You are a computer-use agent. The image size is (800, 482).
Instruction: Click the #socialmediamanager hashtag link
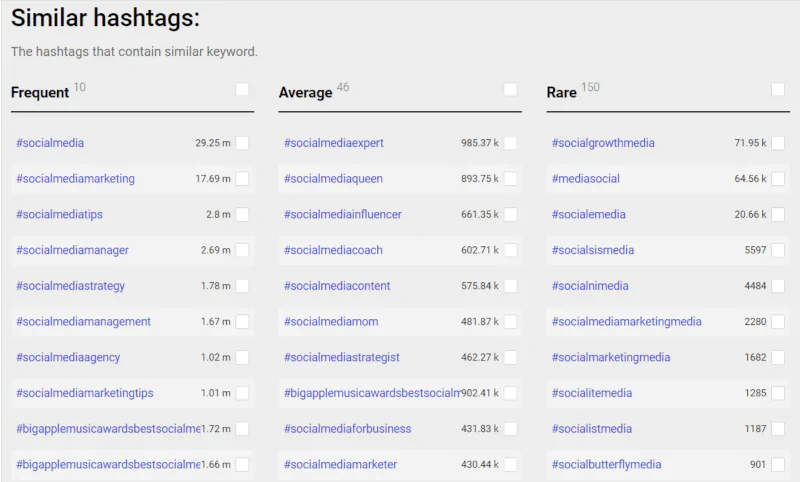point(72,250)
